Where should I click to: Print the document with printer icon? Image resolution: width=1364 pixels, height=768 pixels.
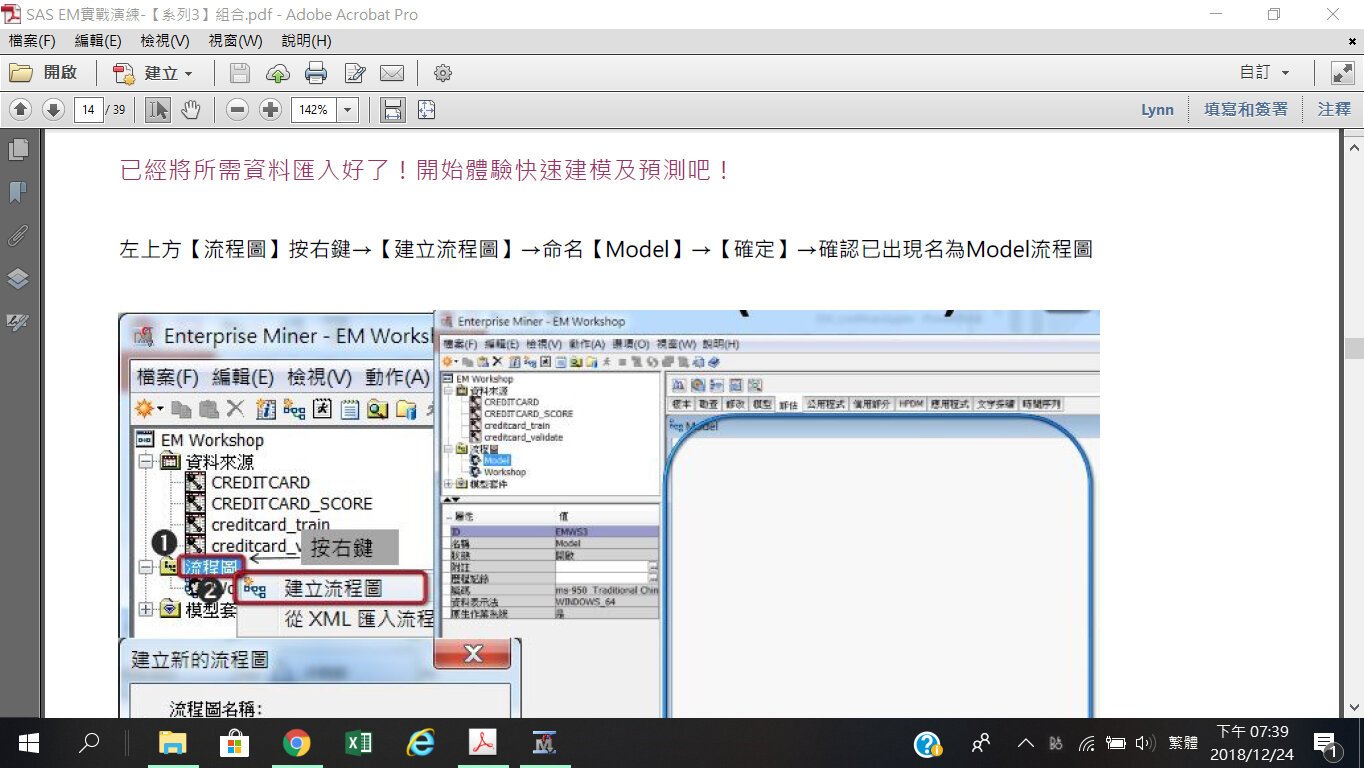tap(316, 73)
